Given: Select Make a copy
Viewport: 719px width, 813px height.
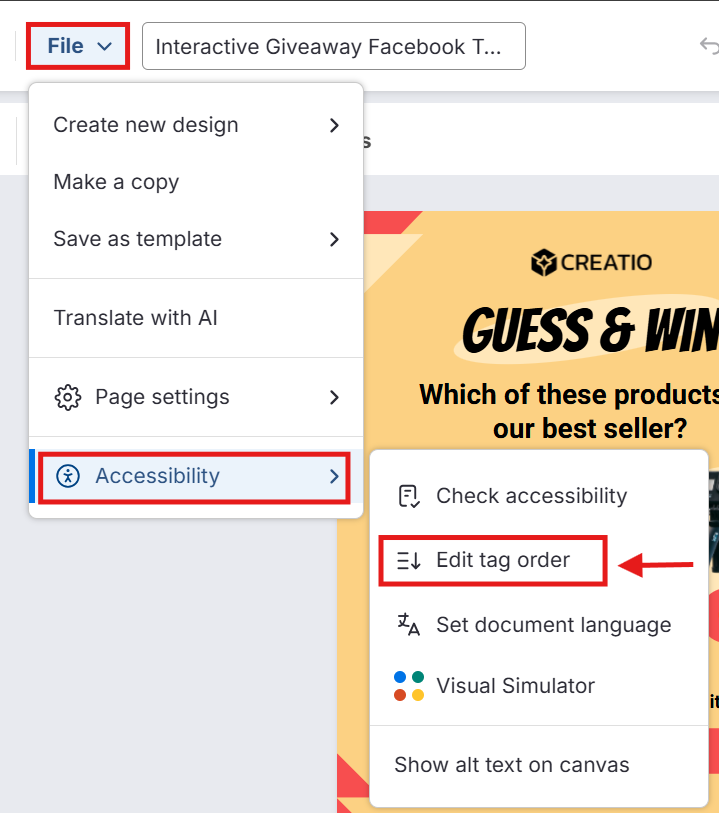Looking at the screenshot, I should [x=116, y=182].
